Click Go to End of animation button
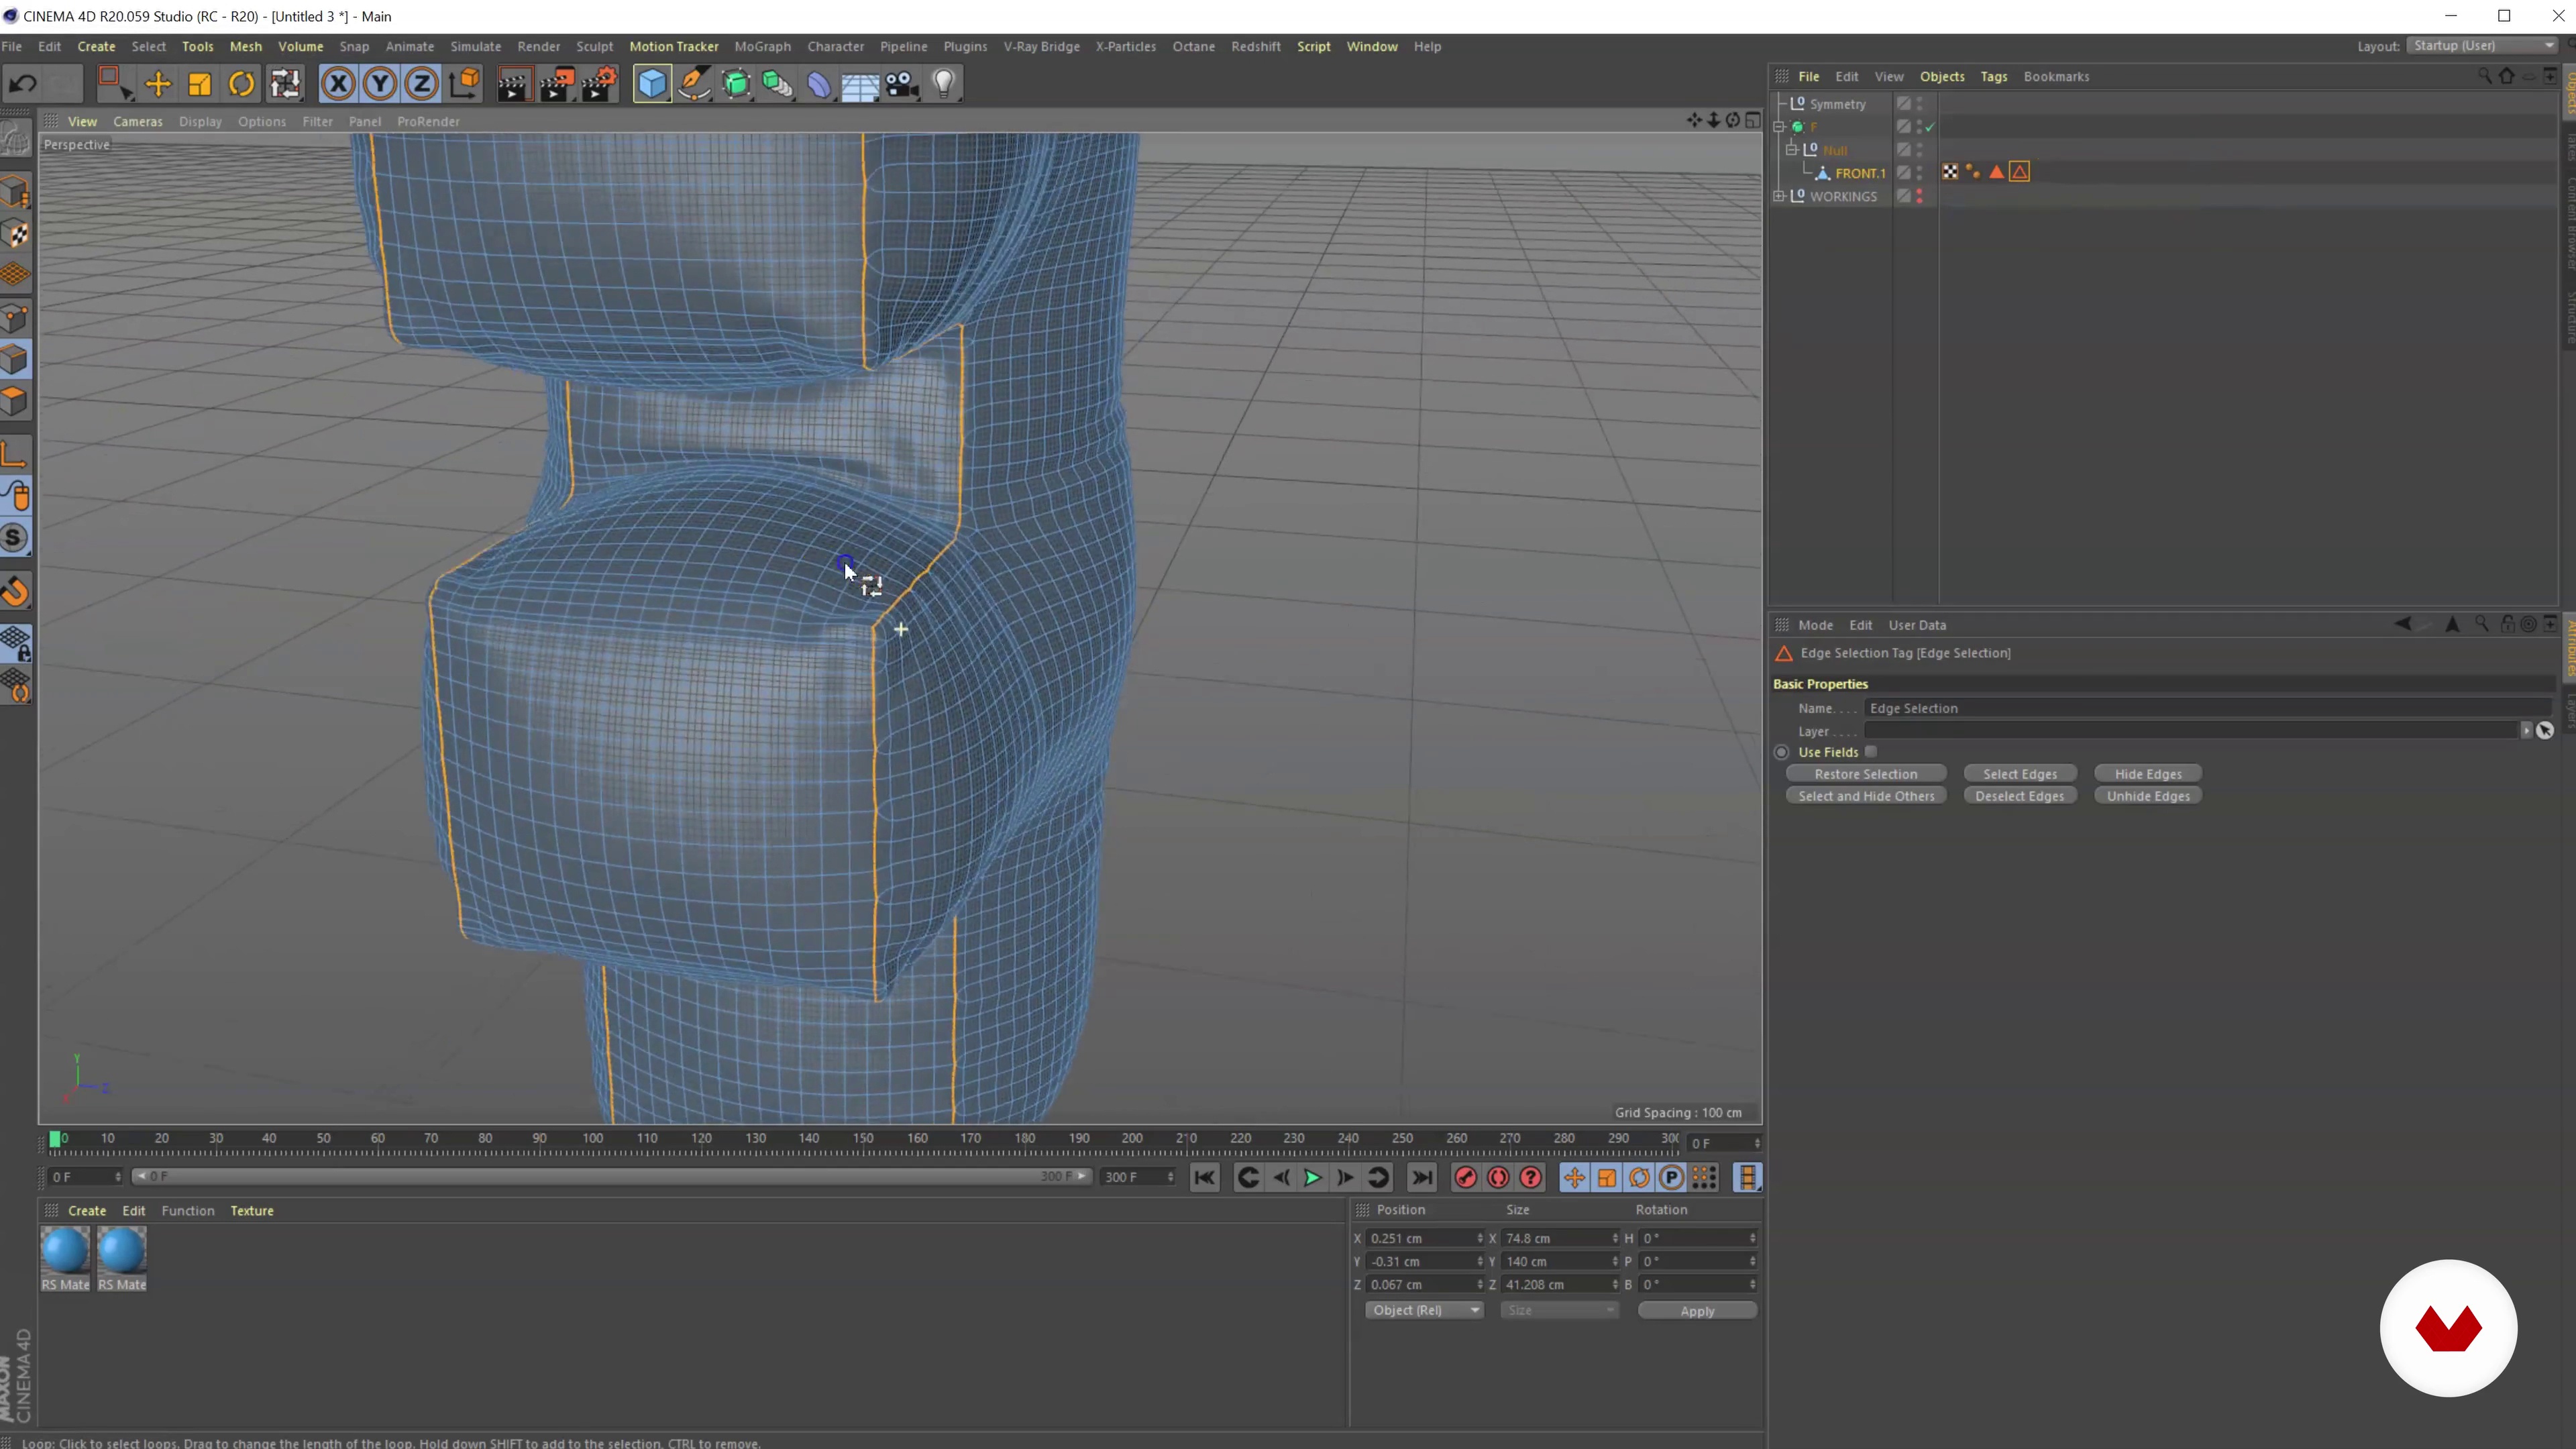 1421,1177
